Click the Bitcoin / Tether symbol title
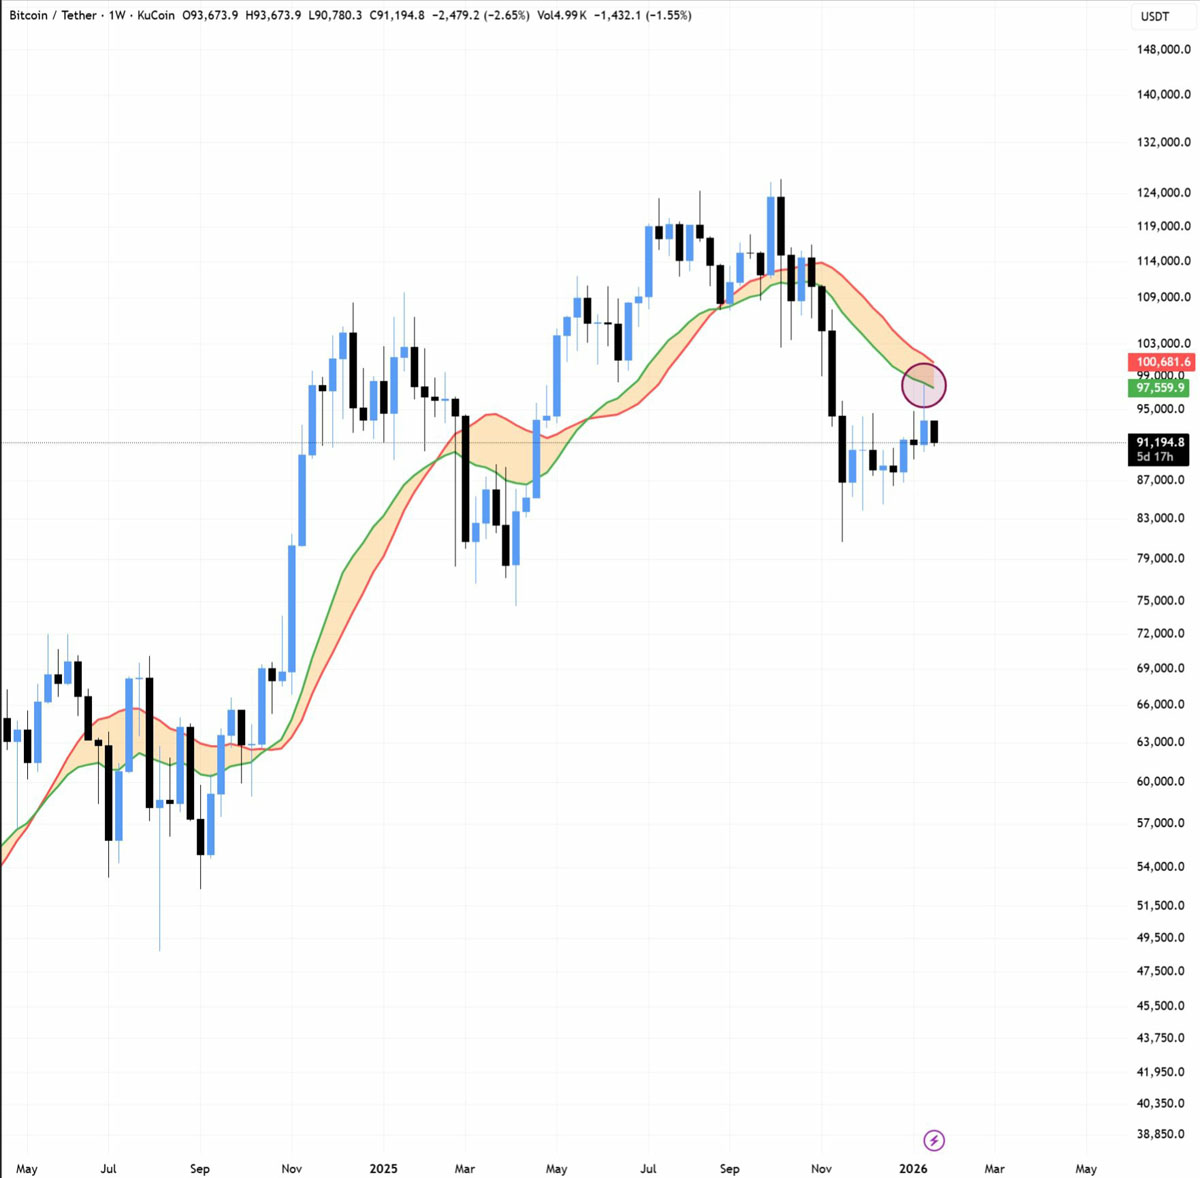The width and height of the screenshot is (1200, 1178). tap(53, 16)
